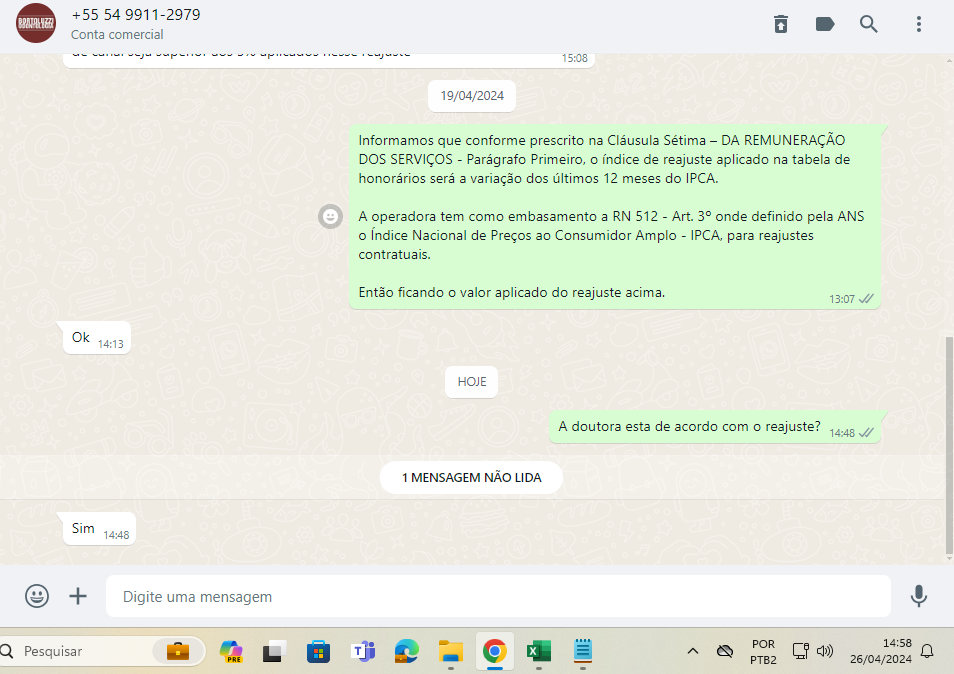The image size is (954, 674).
Task: Expand hidden system tray icons chevron
Action: tap(692, 651)
